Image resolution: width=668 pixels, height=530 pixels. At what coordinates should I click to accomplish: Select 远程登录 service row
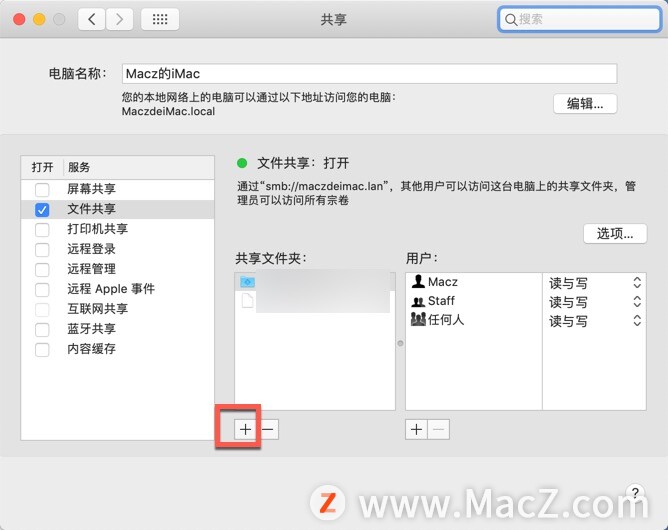pos(118,249)
